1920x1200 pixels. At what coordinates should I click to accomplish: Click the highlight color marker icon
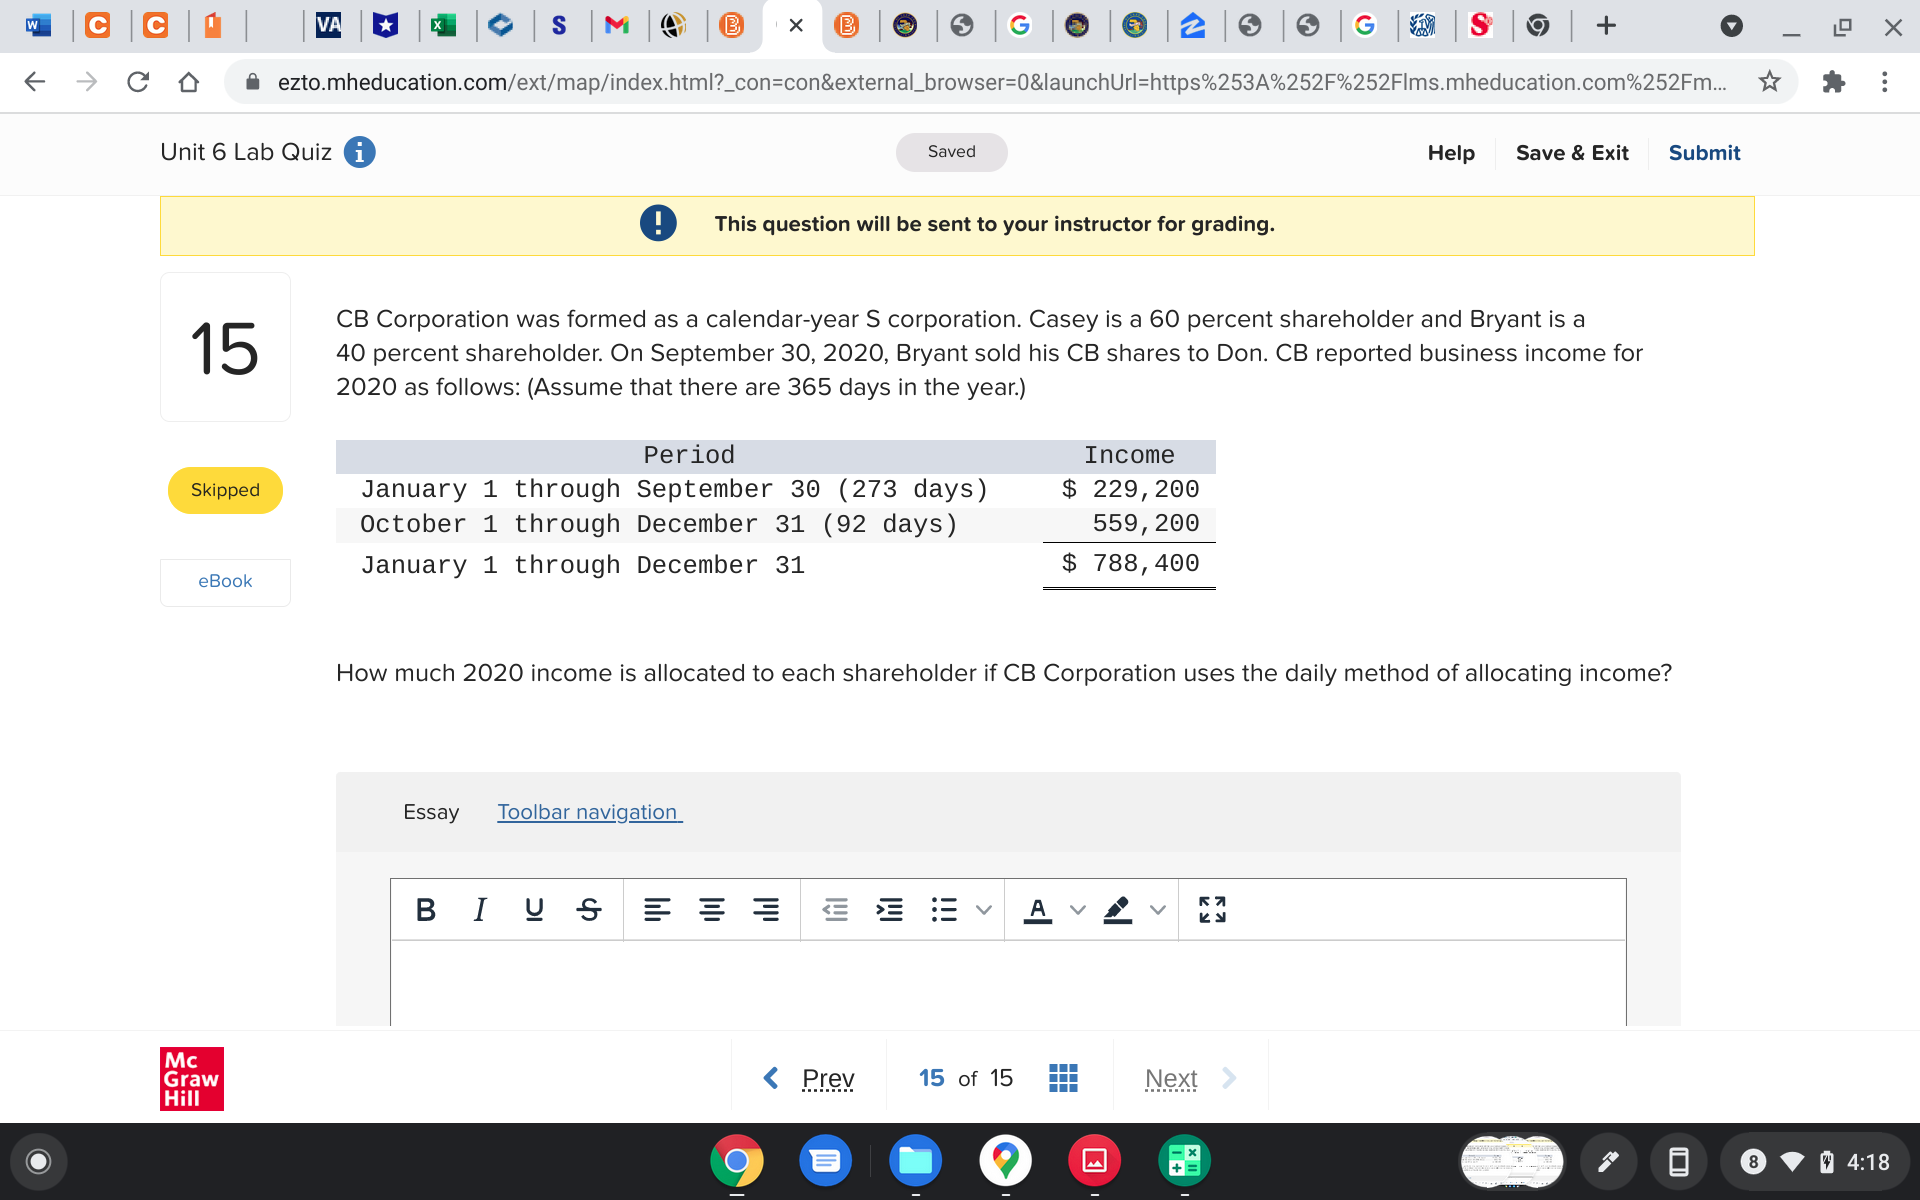(x=1117, y=909)
